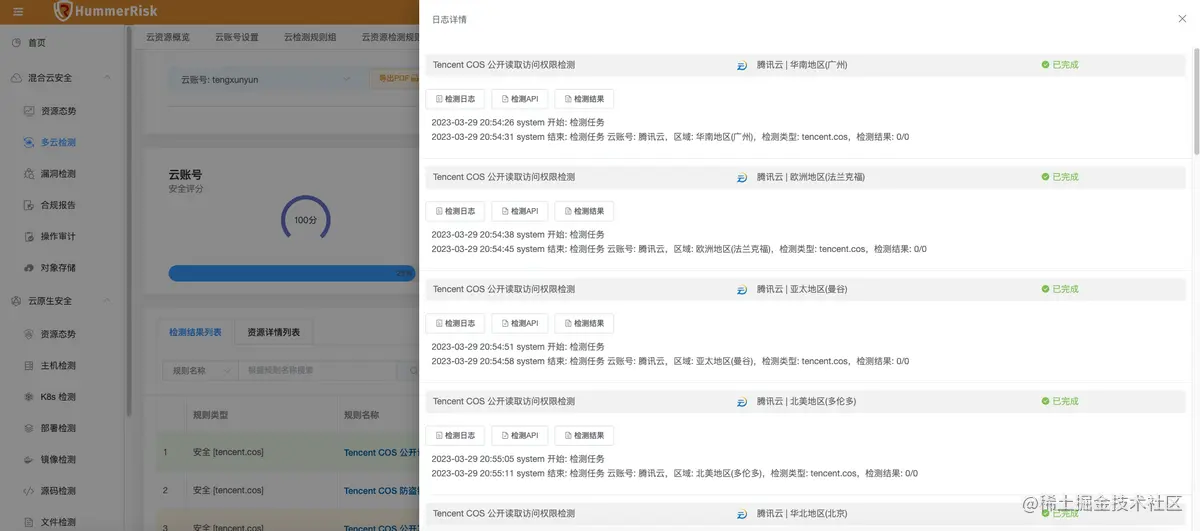Open 检测API for 亚太地区(曼谷)
The width and height of the screenshot is (1200, 531).
(520, 323)
